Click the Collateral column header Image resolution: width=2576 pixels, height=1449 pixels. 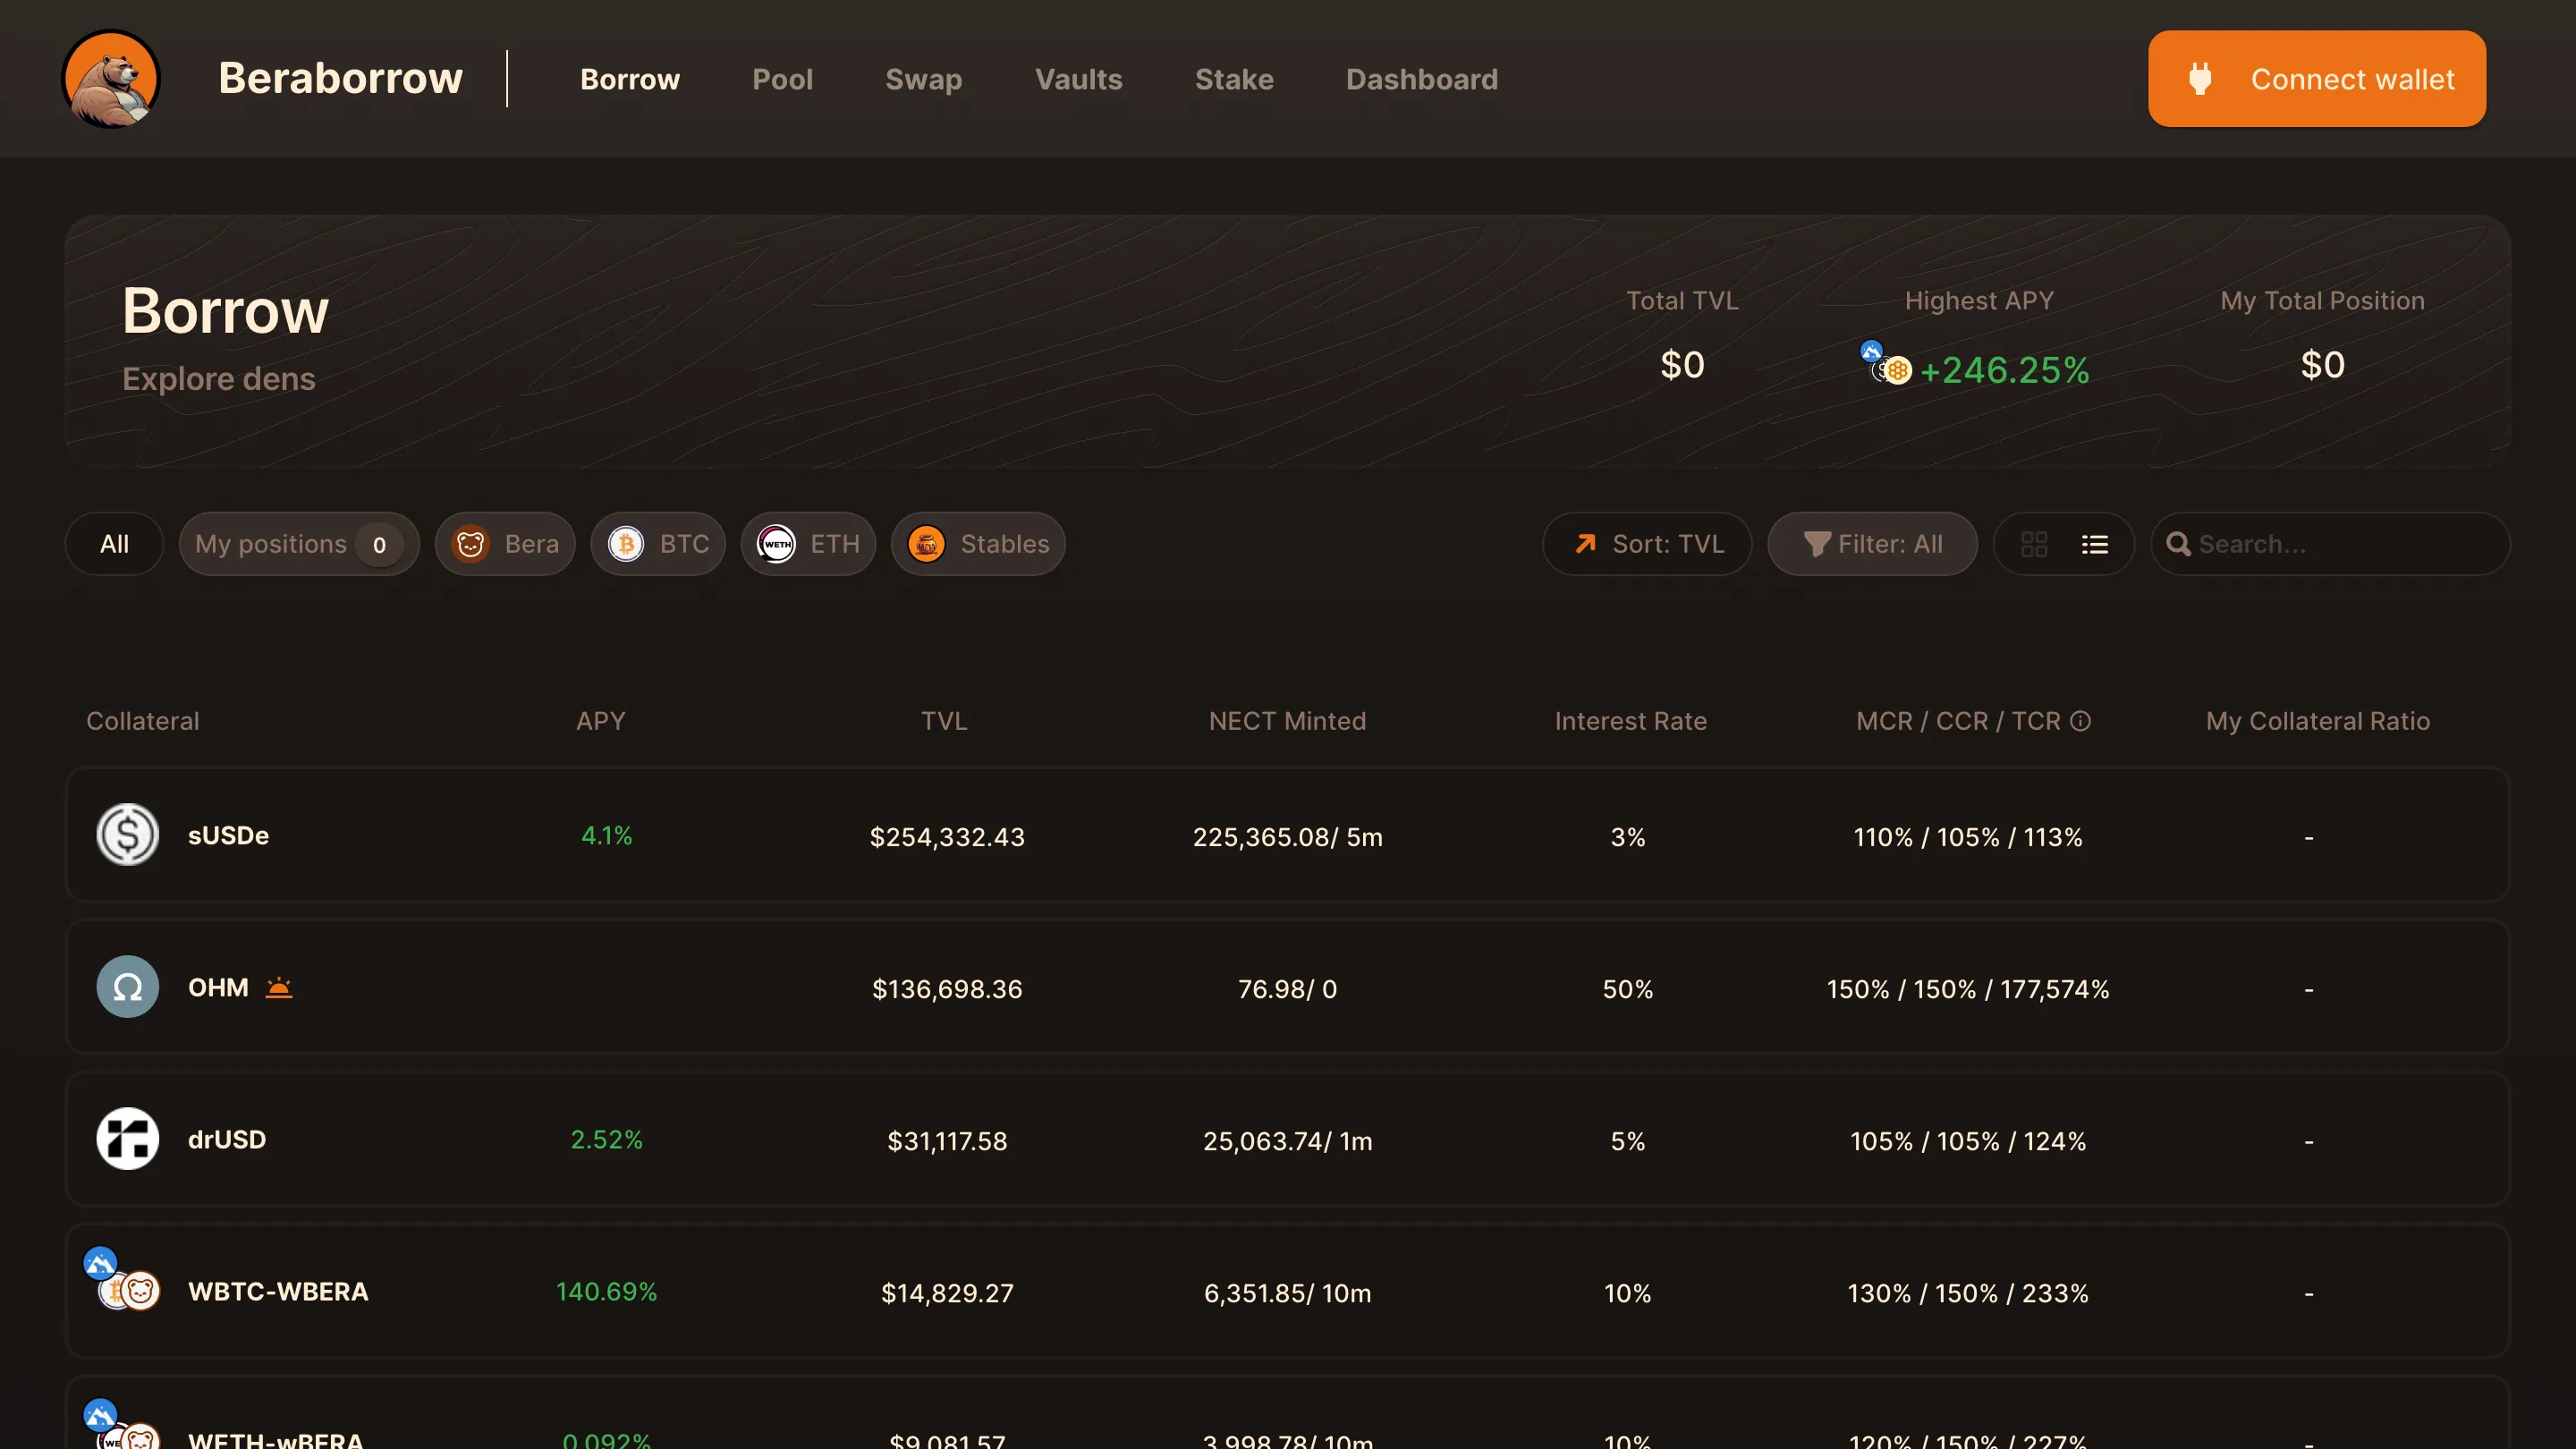click(143, 721)
